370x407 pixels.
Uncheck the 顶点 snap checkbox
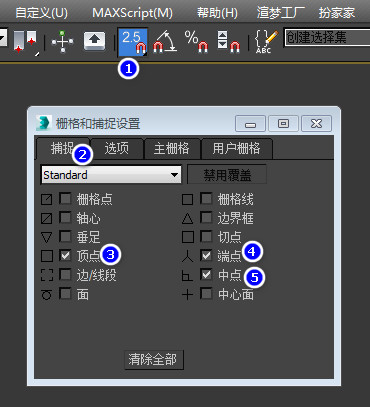tap(65, 256)
